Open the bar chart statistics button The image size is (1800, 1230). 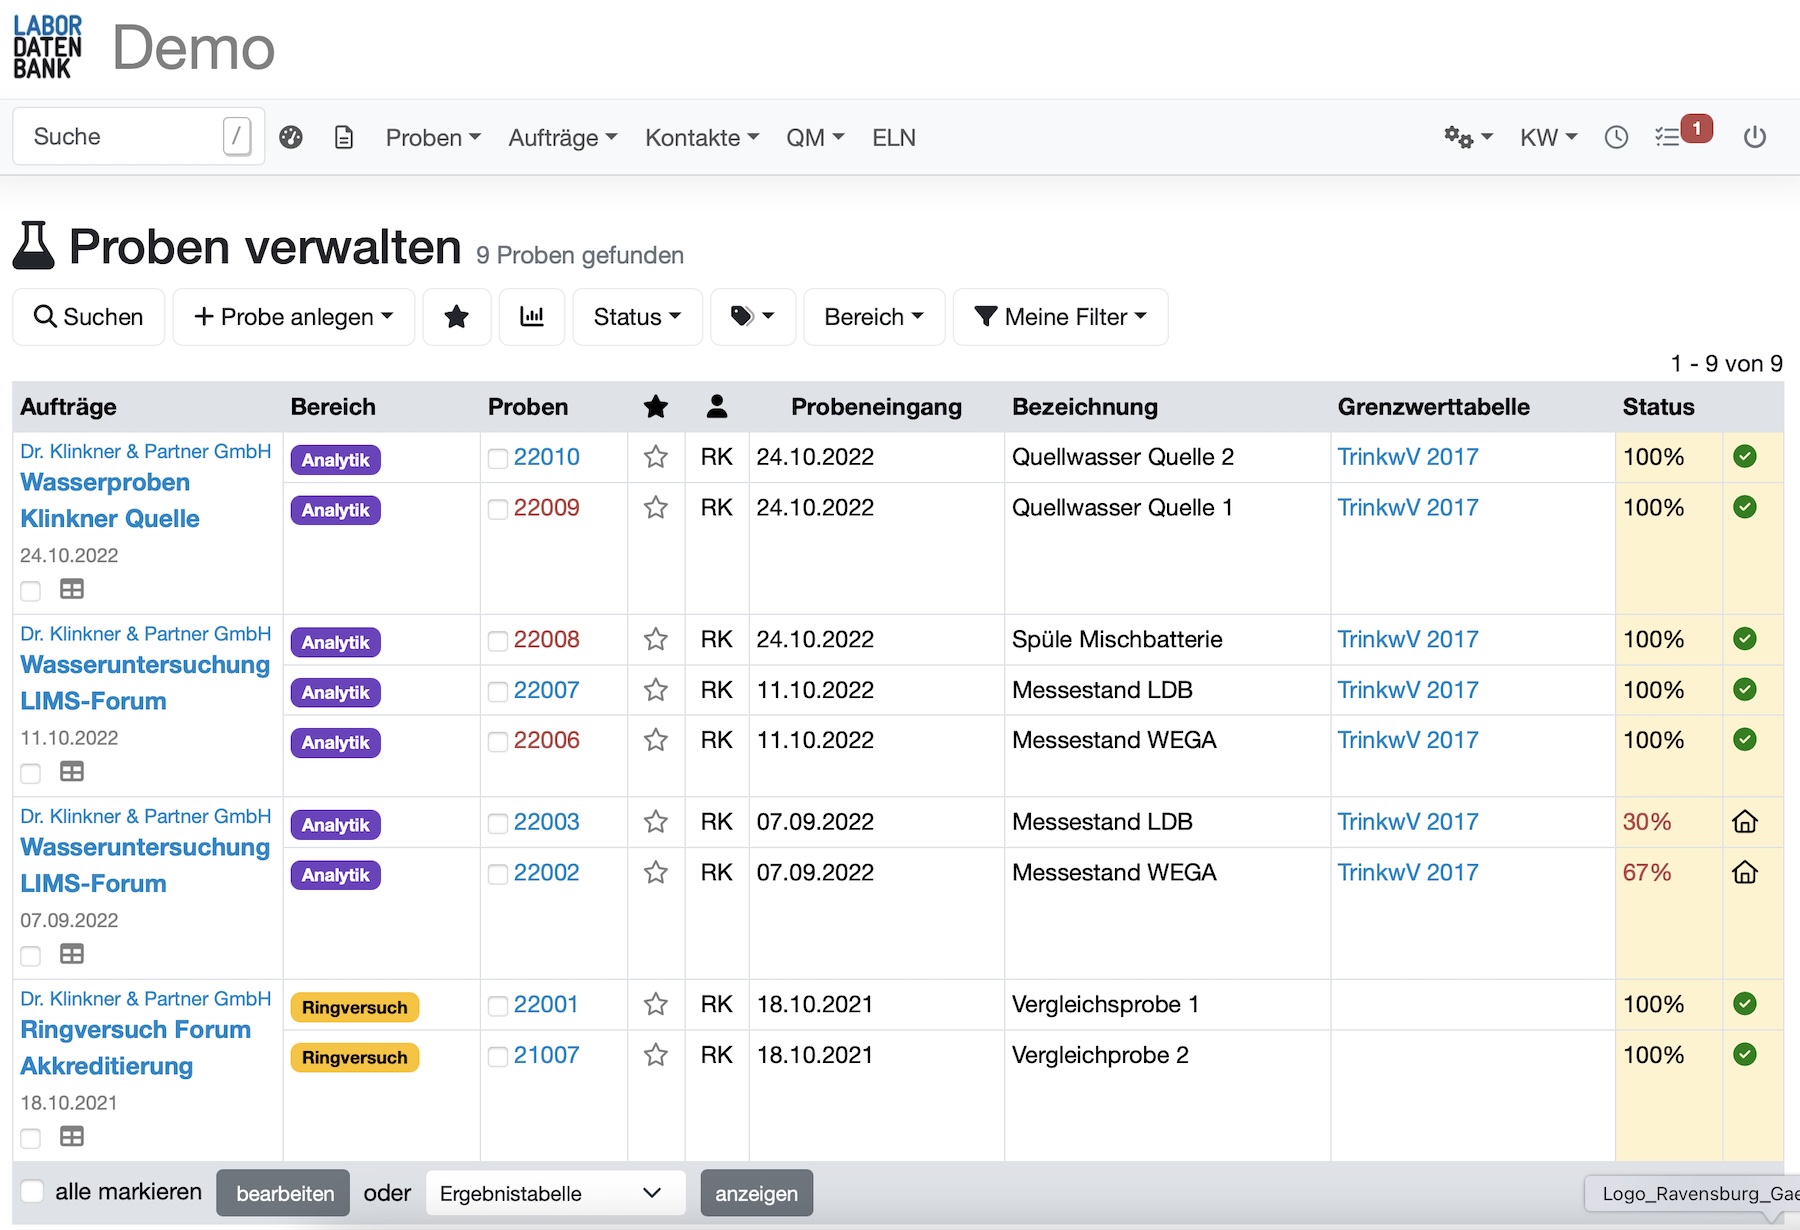click(x=532, y=317)
